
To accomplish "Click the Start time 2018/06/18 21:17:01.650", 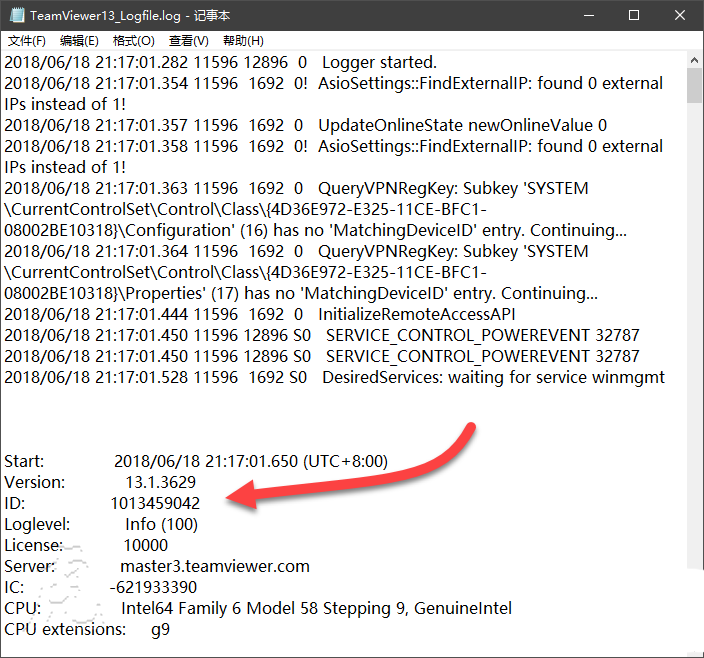I will pos(206,461).
